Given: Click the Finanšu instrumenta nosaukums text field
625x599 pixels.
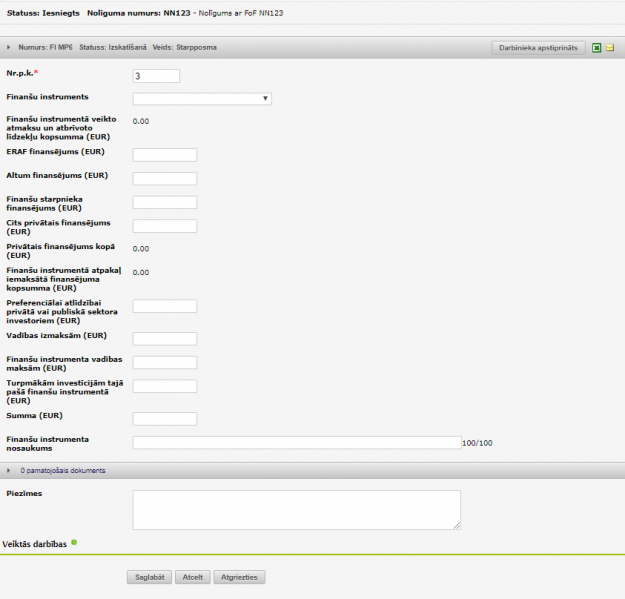Looking at the screenshot, I should coord(296,443).
